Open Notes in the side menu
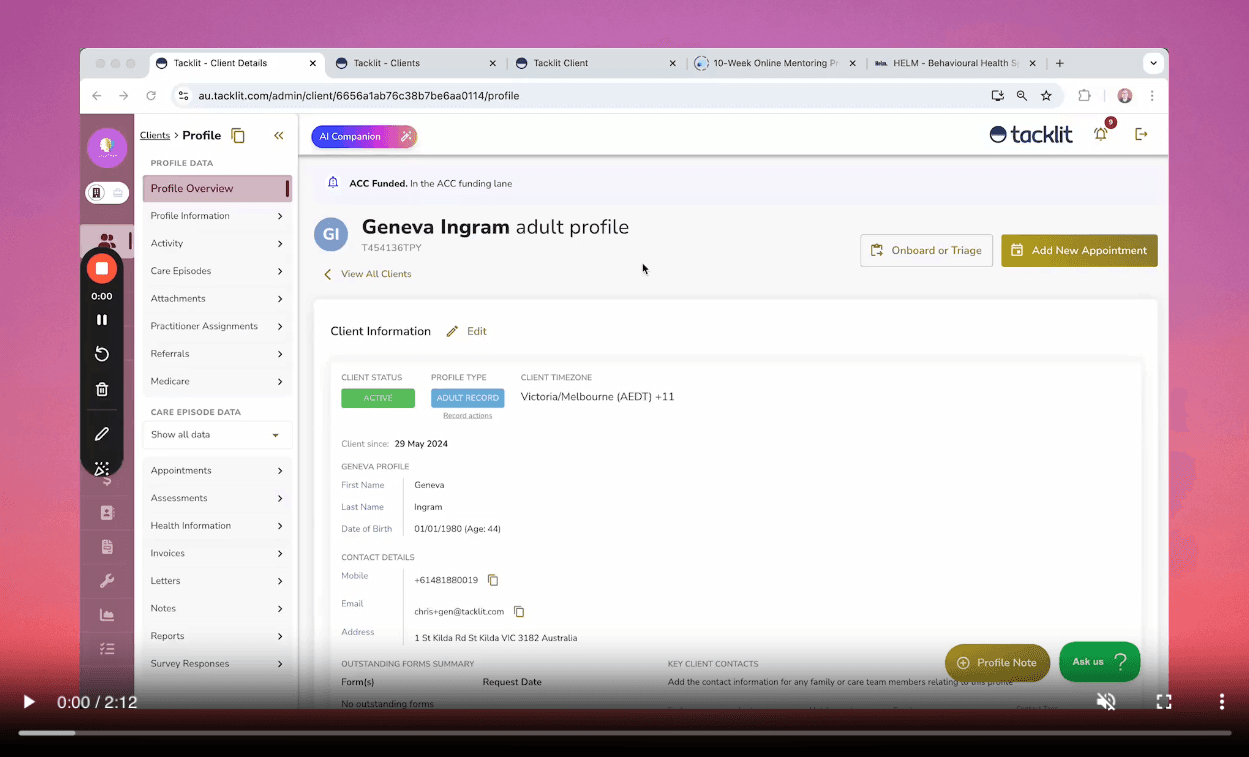 (217, 608)
